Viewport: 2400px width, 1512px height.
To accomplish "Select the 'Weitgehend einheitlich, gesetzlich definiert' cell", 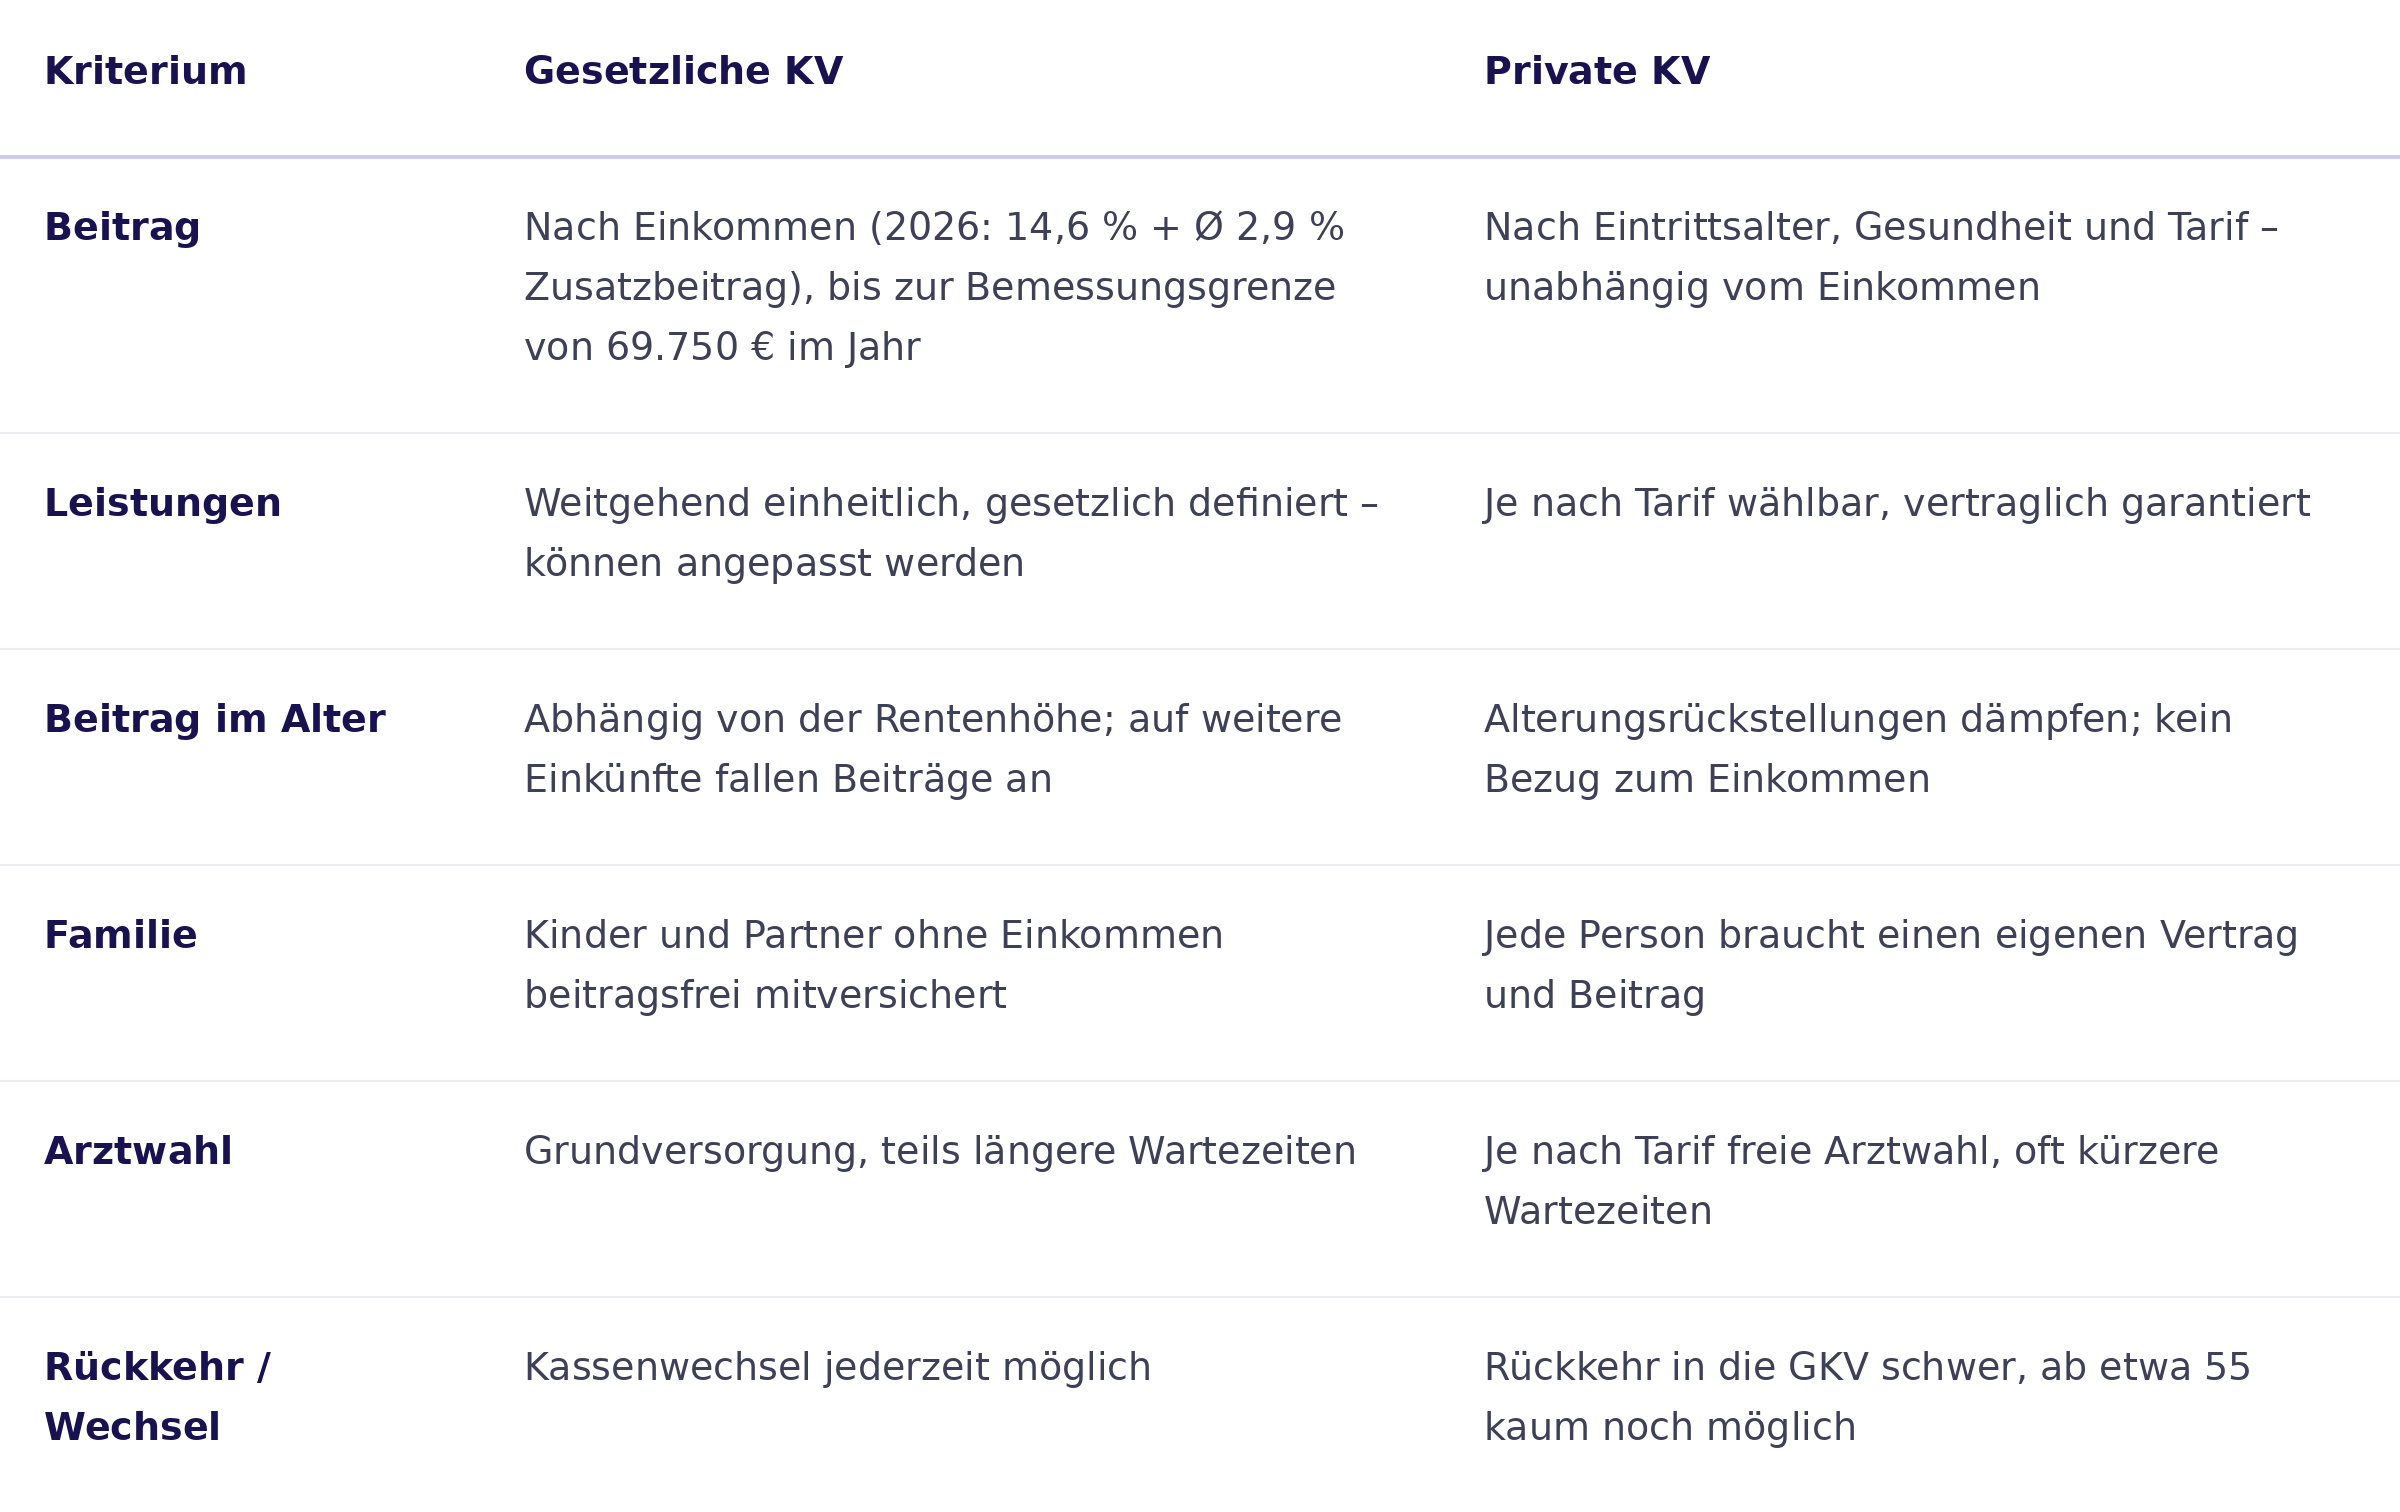I will pos(951,533).
